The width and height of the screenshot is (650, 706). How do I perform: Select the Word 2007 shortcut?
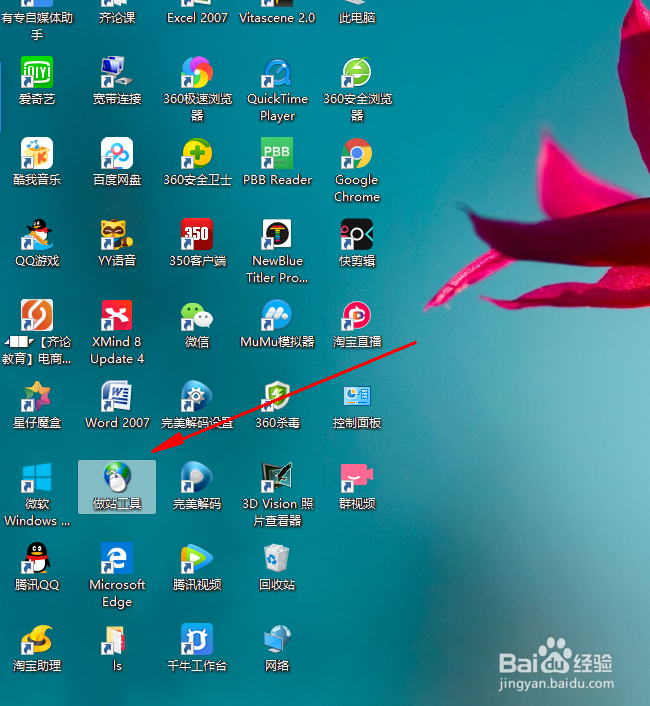[117, 396]
